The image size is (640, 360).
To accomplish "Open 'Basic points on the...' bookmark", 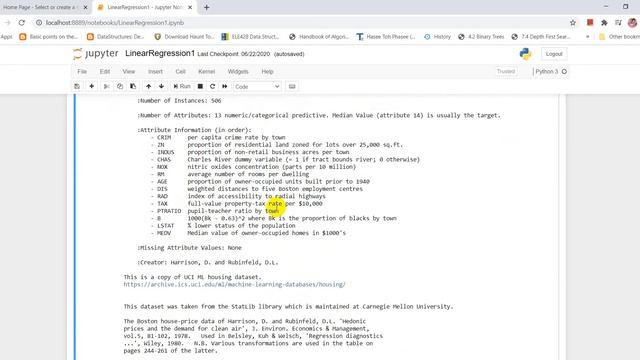I will point(49,37).
